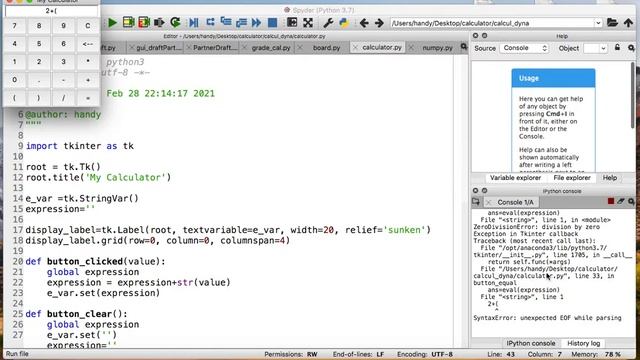Click the ( button in My Calculator

coord(14,98)
